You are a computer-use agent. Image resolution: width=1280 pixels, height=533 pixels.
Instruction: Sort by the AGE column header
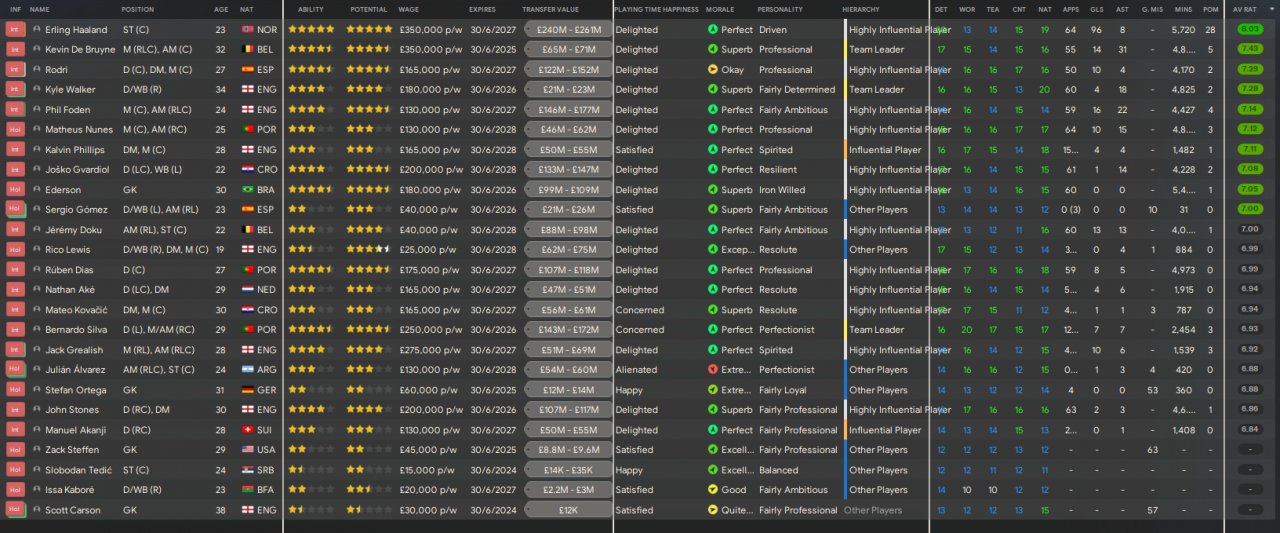point(220,9)
